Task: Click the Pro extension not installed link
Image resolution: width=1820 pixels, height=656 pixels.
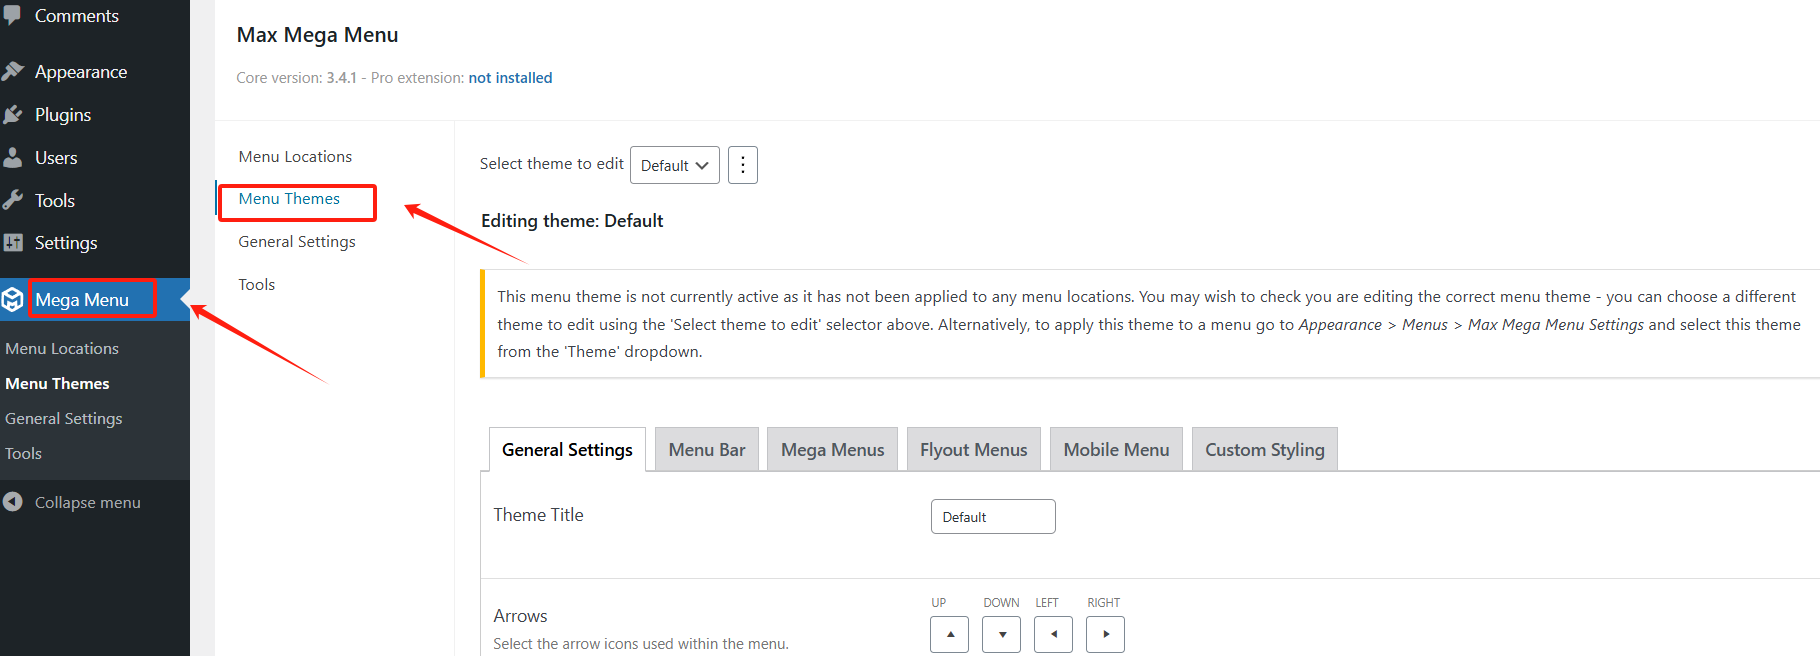Action: (510, 78)
